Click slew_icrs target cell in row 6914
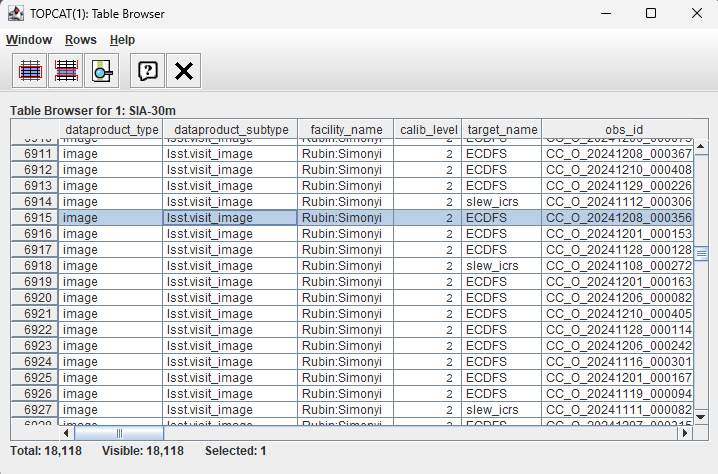Viewport: 718px width, 474px height. pyautogui.click(x=502, y=202)
